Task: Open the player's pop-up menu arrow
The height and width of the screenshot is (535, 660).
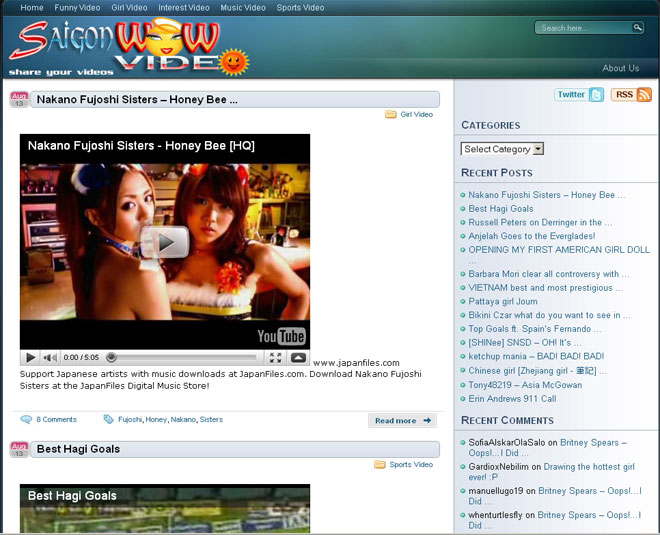Action: (298, 358)
